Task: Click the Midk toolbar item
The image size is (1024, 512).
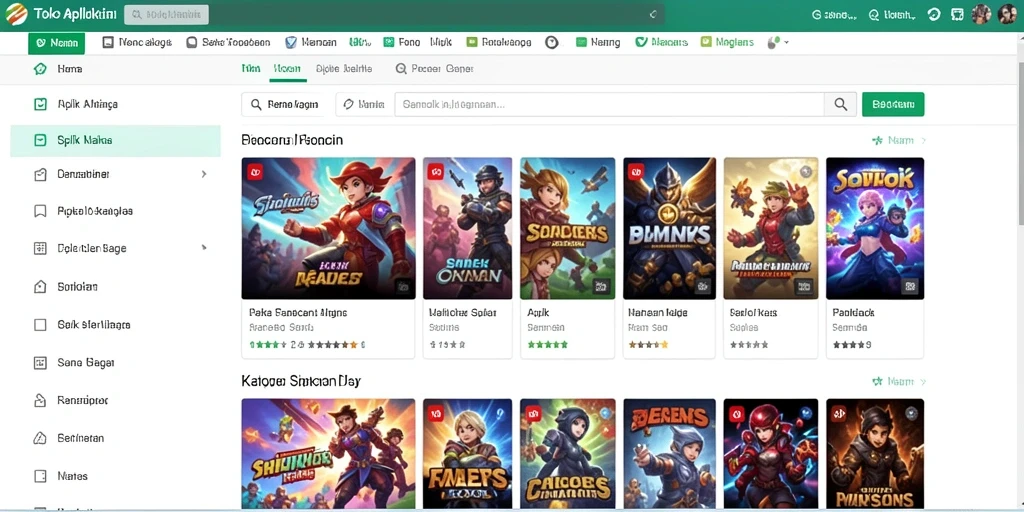Action: tap(441, 42)
